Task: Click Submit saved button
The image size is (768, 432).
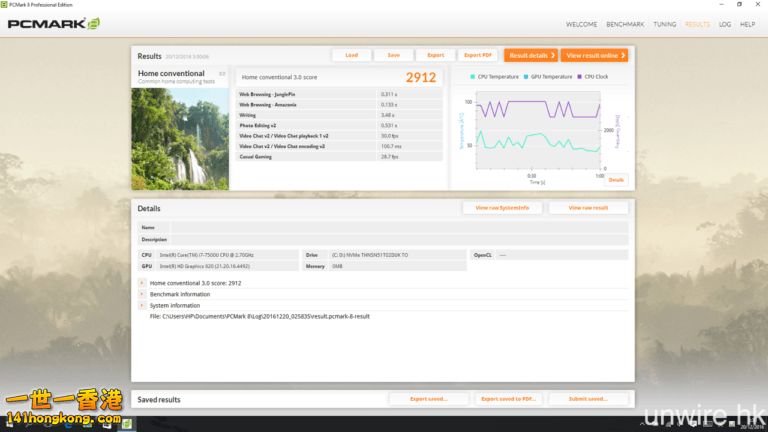Action: tap(588, 399)
